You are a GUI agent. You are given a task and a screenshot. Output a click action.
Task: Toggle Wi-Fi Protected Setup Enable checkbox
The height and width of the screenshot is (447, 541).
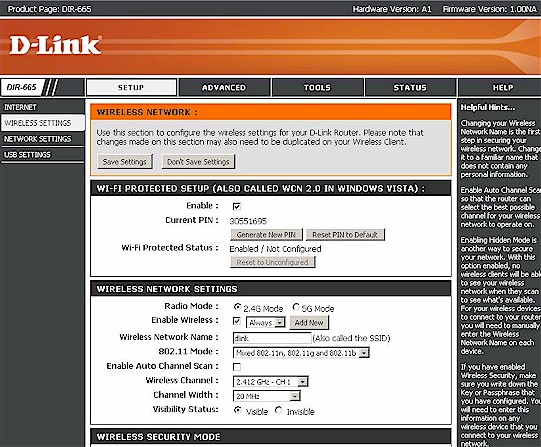236,207
